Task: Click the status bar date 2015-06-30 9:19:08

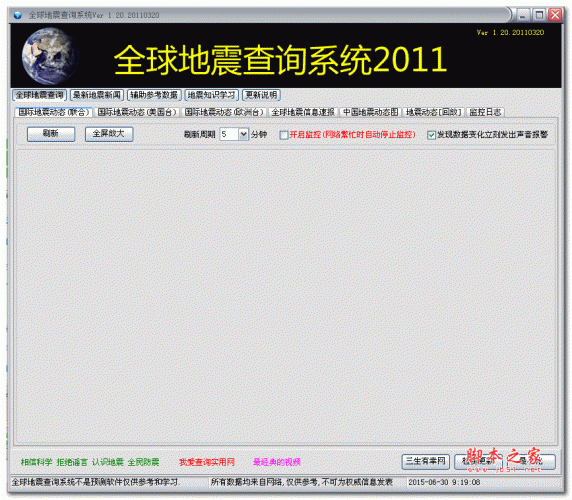Action: click(x=444, y=482)
